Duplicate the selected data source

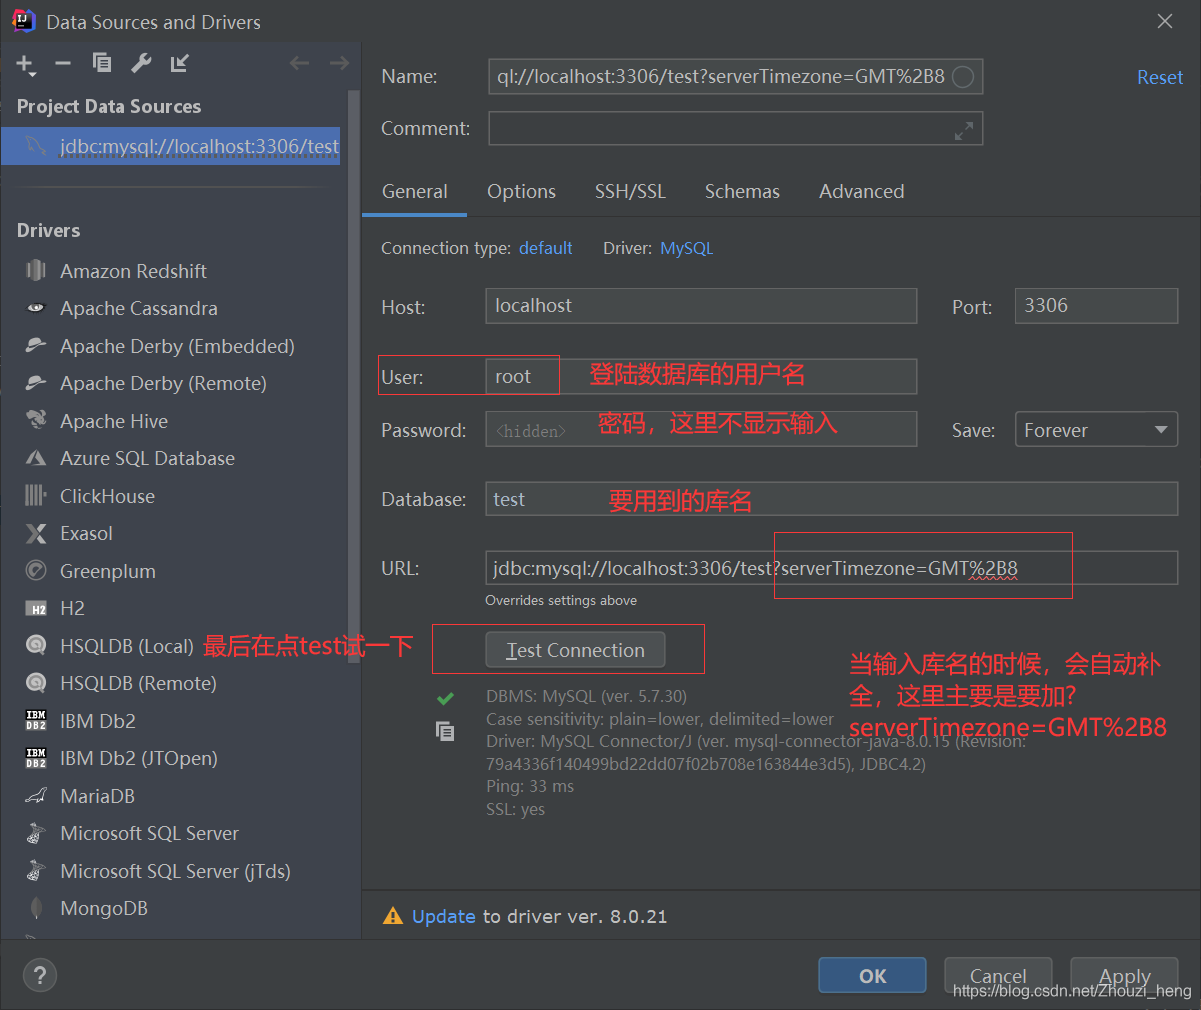[101, 62]
